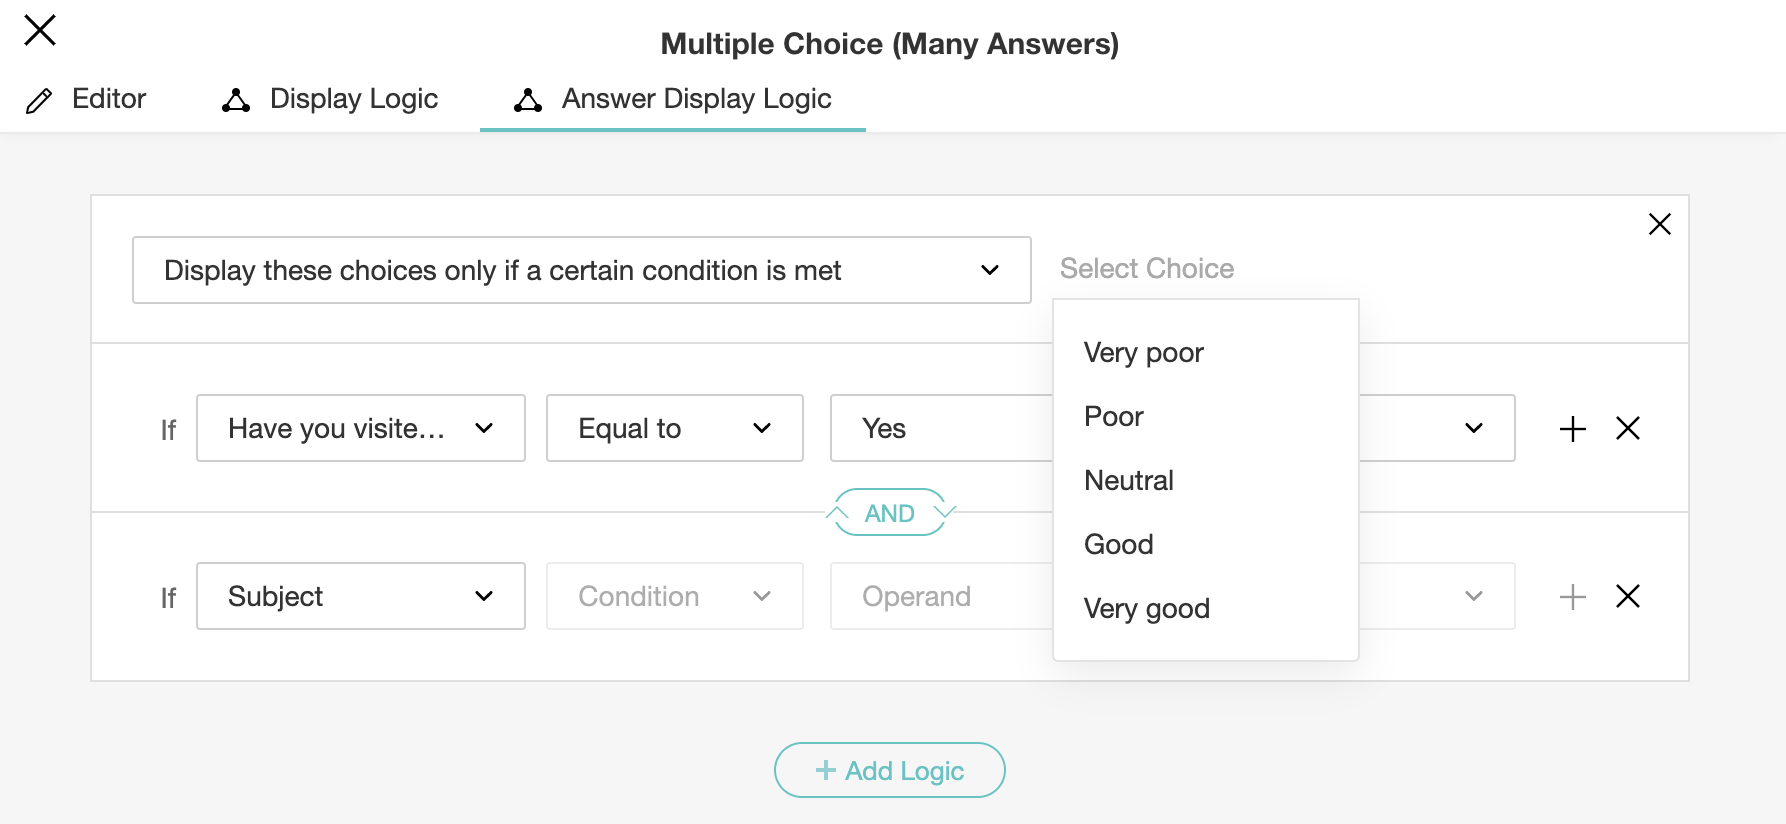Click the plus icon on Subject row

(1572, 597)
